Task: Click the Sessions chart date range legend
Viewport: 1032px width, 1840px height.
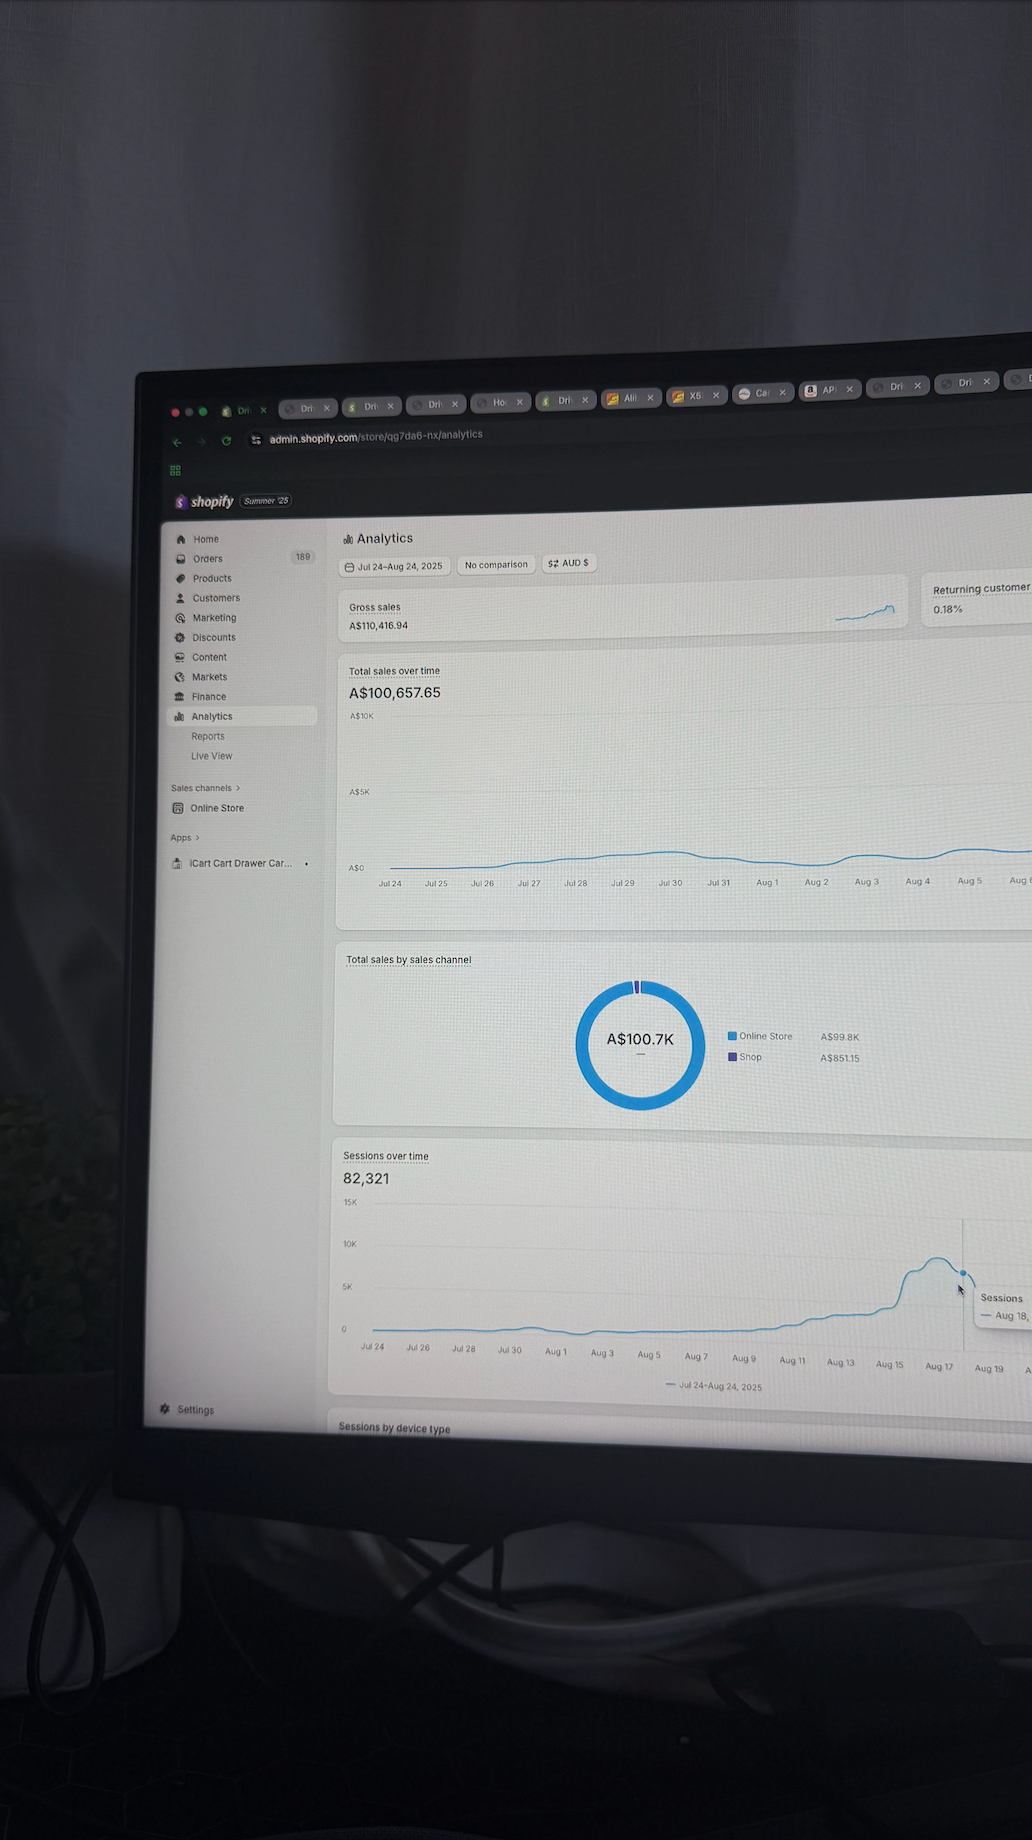Action: coord(714,1386)
